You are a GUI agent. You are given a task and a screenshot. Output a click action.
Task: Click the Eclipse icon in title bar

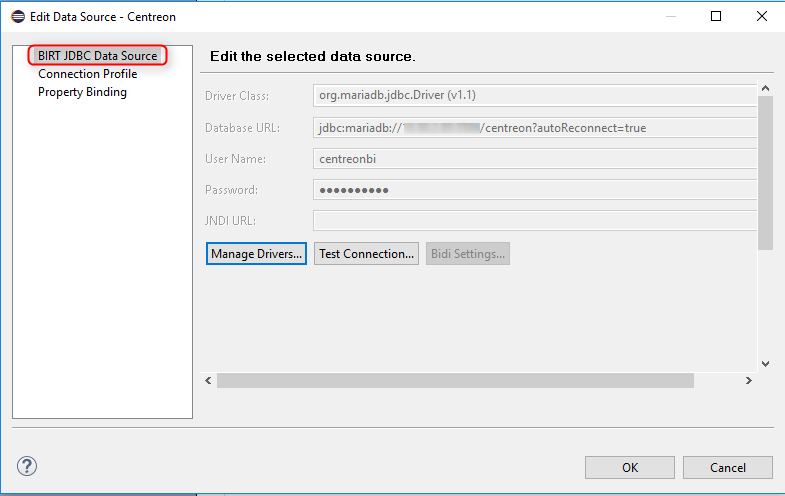17,16
